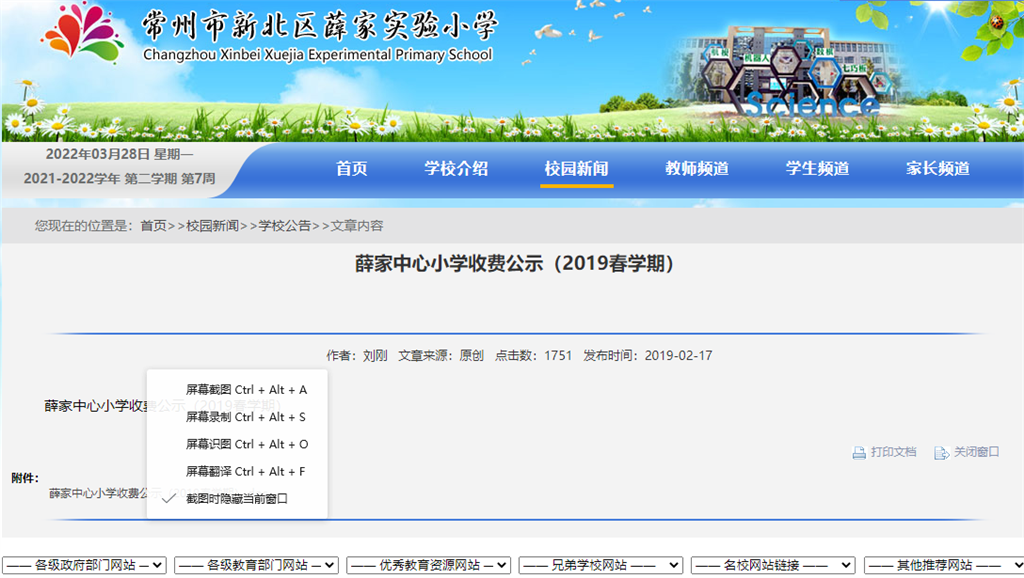Image resolution: width=1024 pixels, height=578 pixels.
Task: Click the 首页 breadcrumb link
Action: [x=153, y=226]
